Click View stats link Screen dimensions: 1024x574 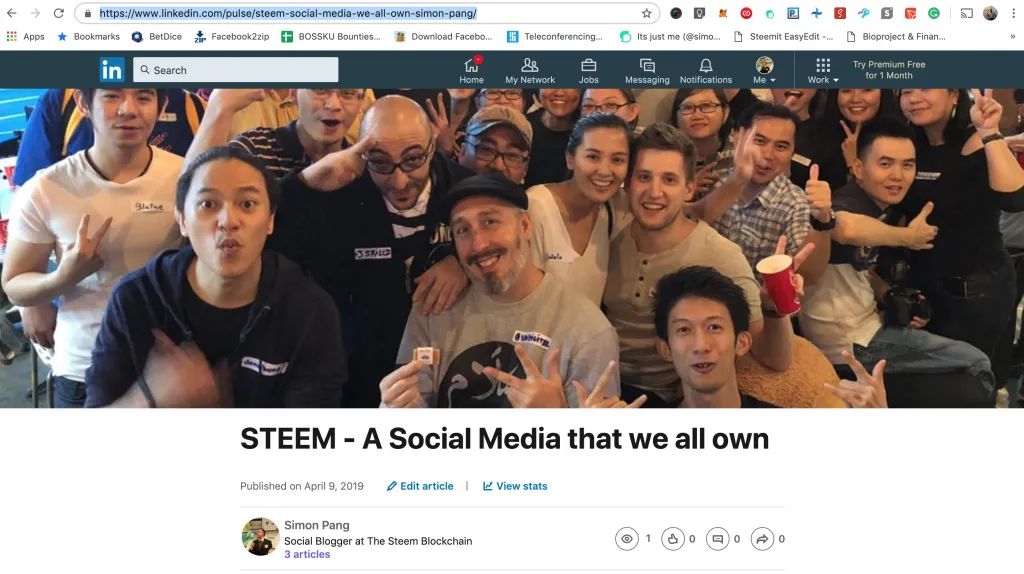[515, 486]
